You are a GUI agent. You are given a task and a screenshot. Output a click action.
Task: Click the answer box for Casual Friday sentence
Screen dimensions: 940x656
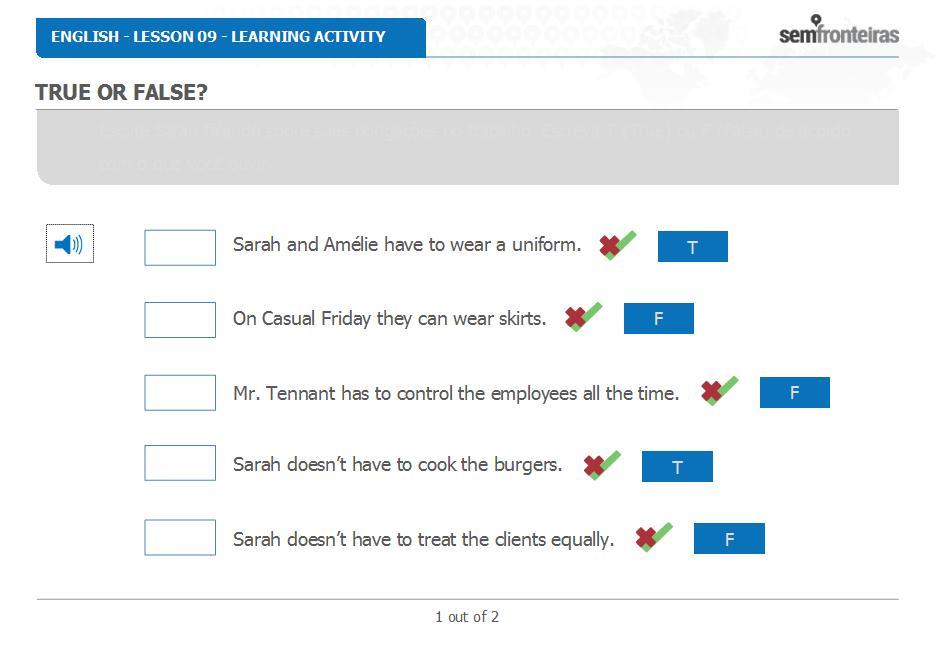pos(180,320)
